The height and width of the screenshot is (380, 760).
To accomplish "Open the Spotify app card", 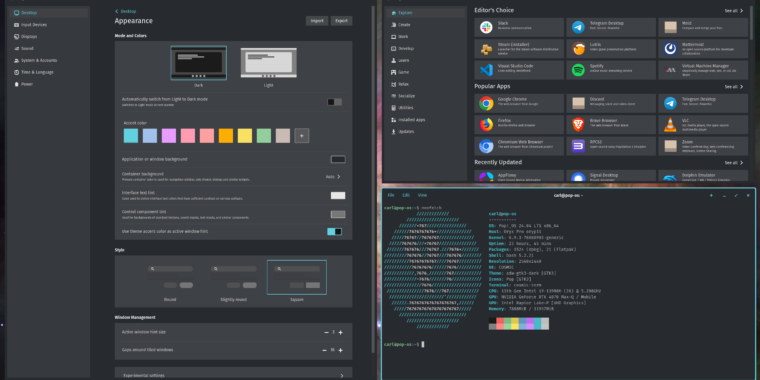I will coord(611,70).
